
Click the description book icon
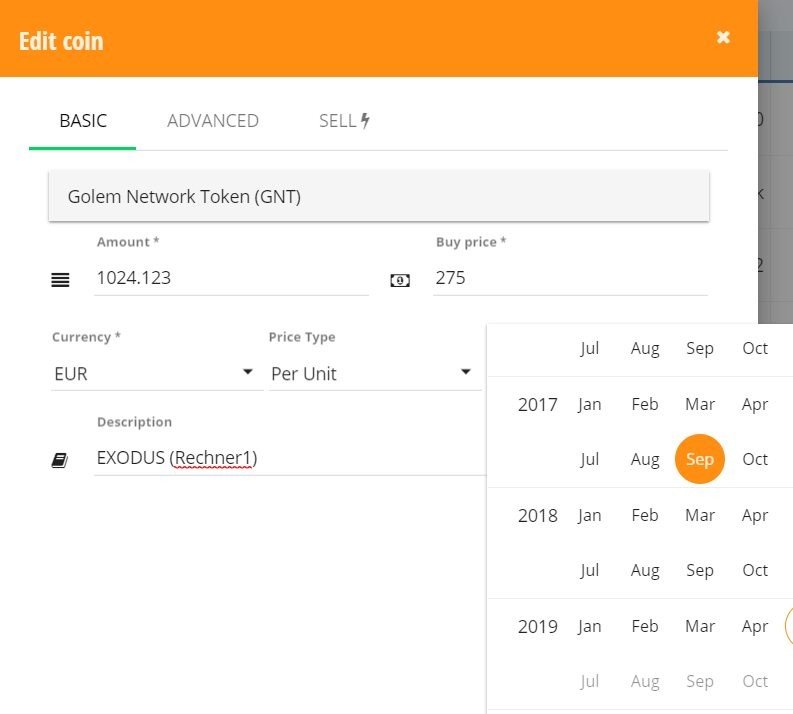tap(60, 460)
